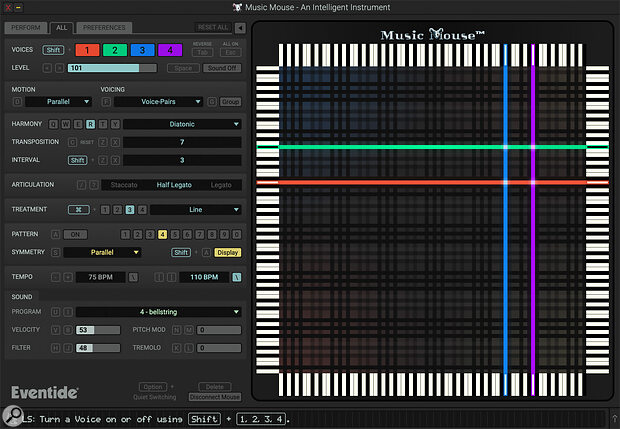Select harmony key R

pos(91,124)
